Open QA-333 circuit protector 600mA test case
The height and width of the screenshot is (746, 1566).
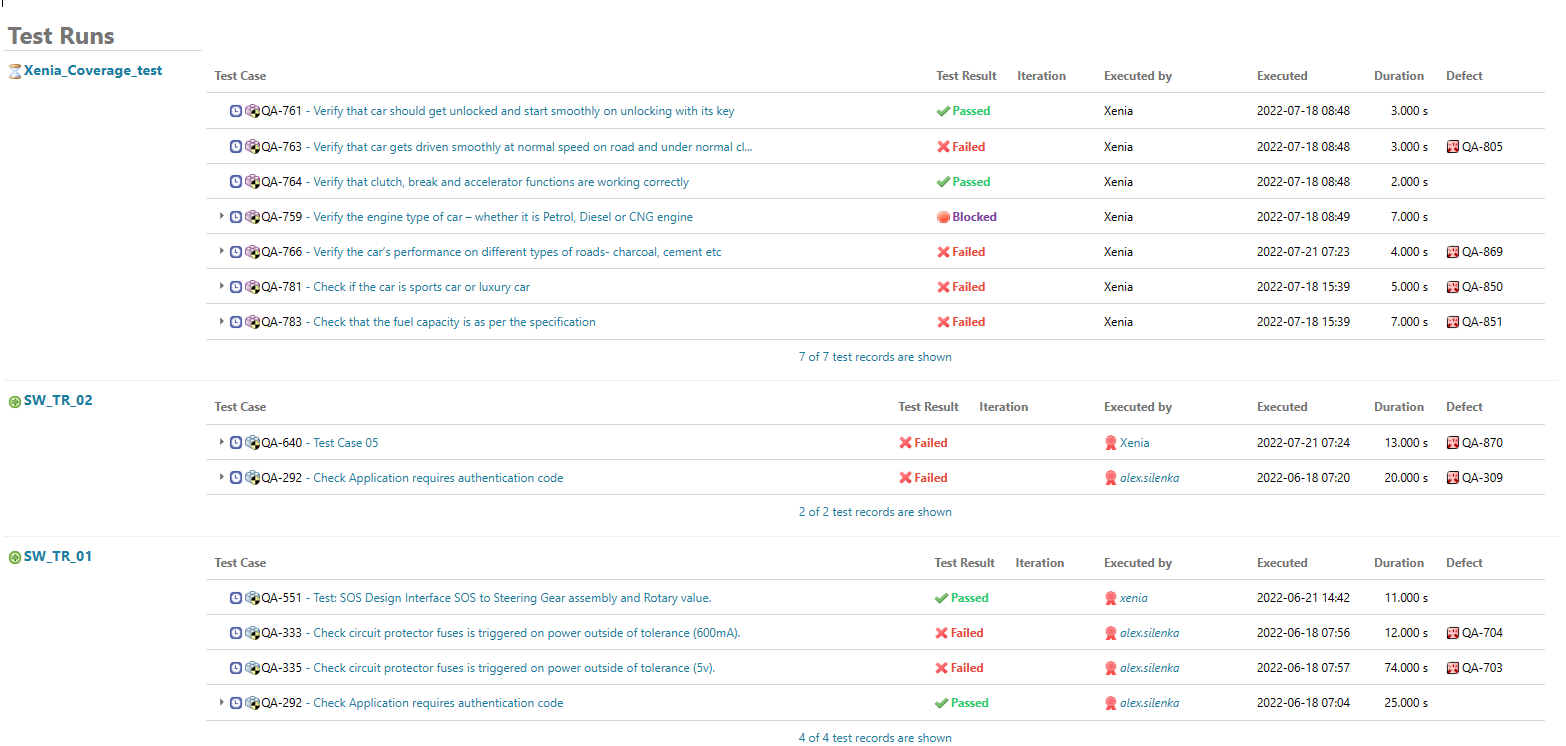pos(527,633)
